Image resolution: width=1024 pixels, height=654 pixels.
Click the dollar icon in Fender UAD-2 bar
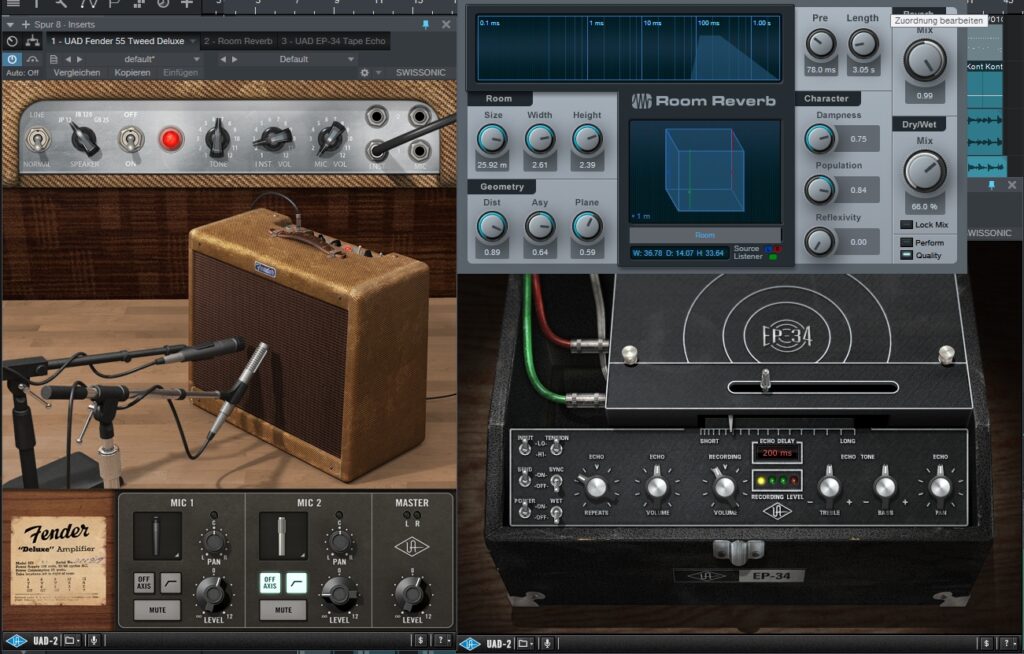(421, 641)
